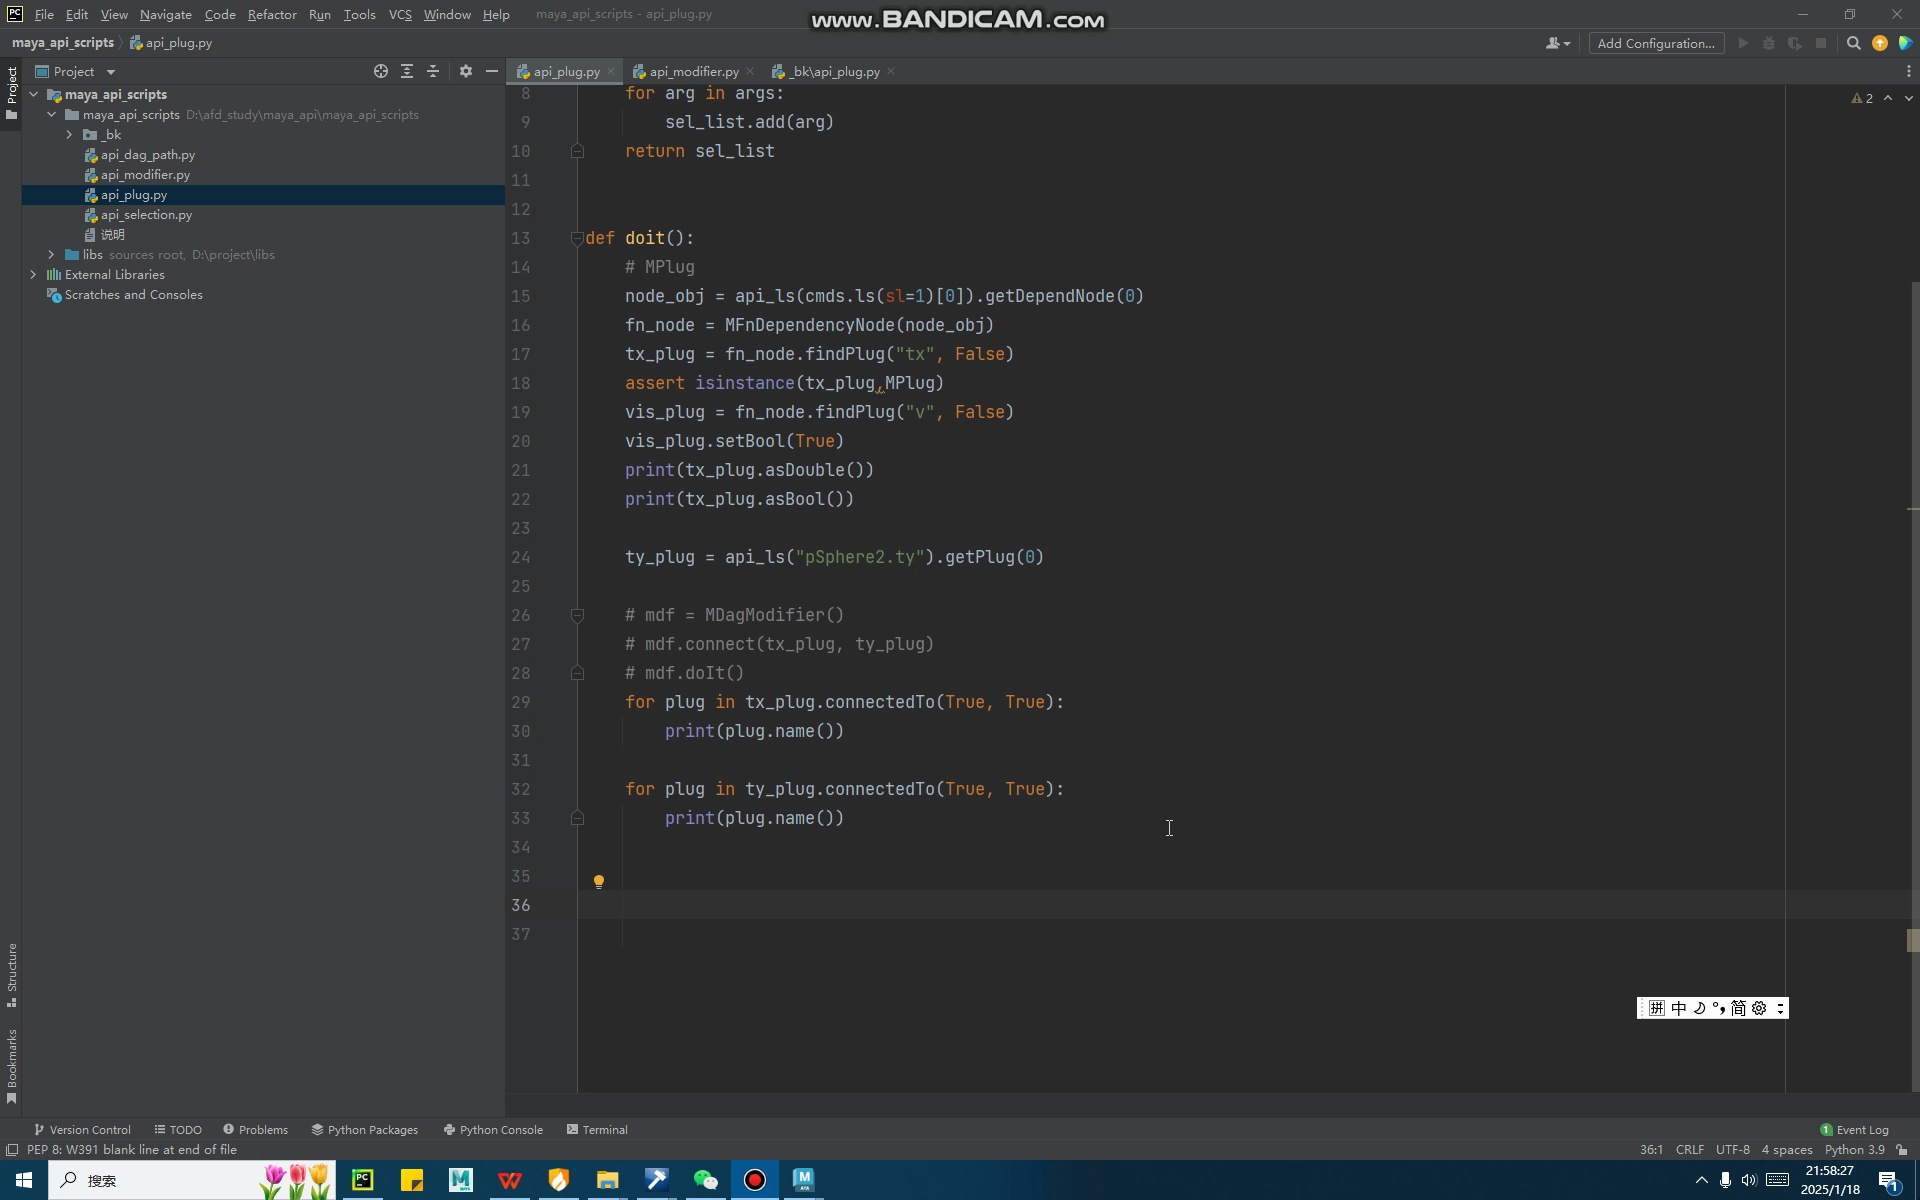Open the Python 3.9 interpreter selector
Screen dimensions: 1920x1200
[1854, 1150]
